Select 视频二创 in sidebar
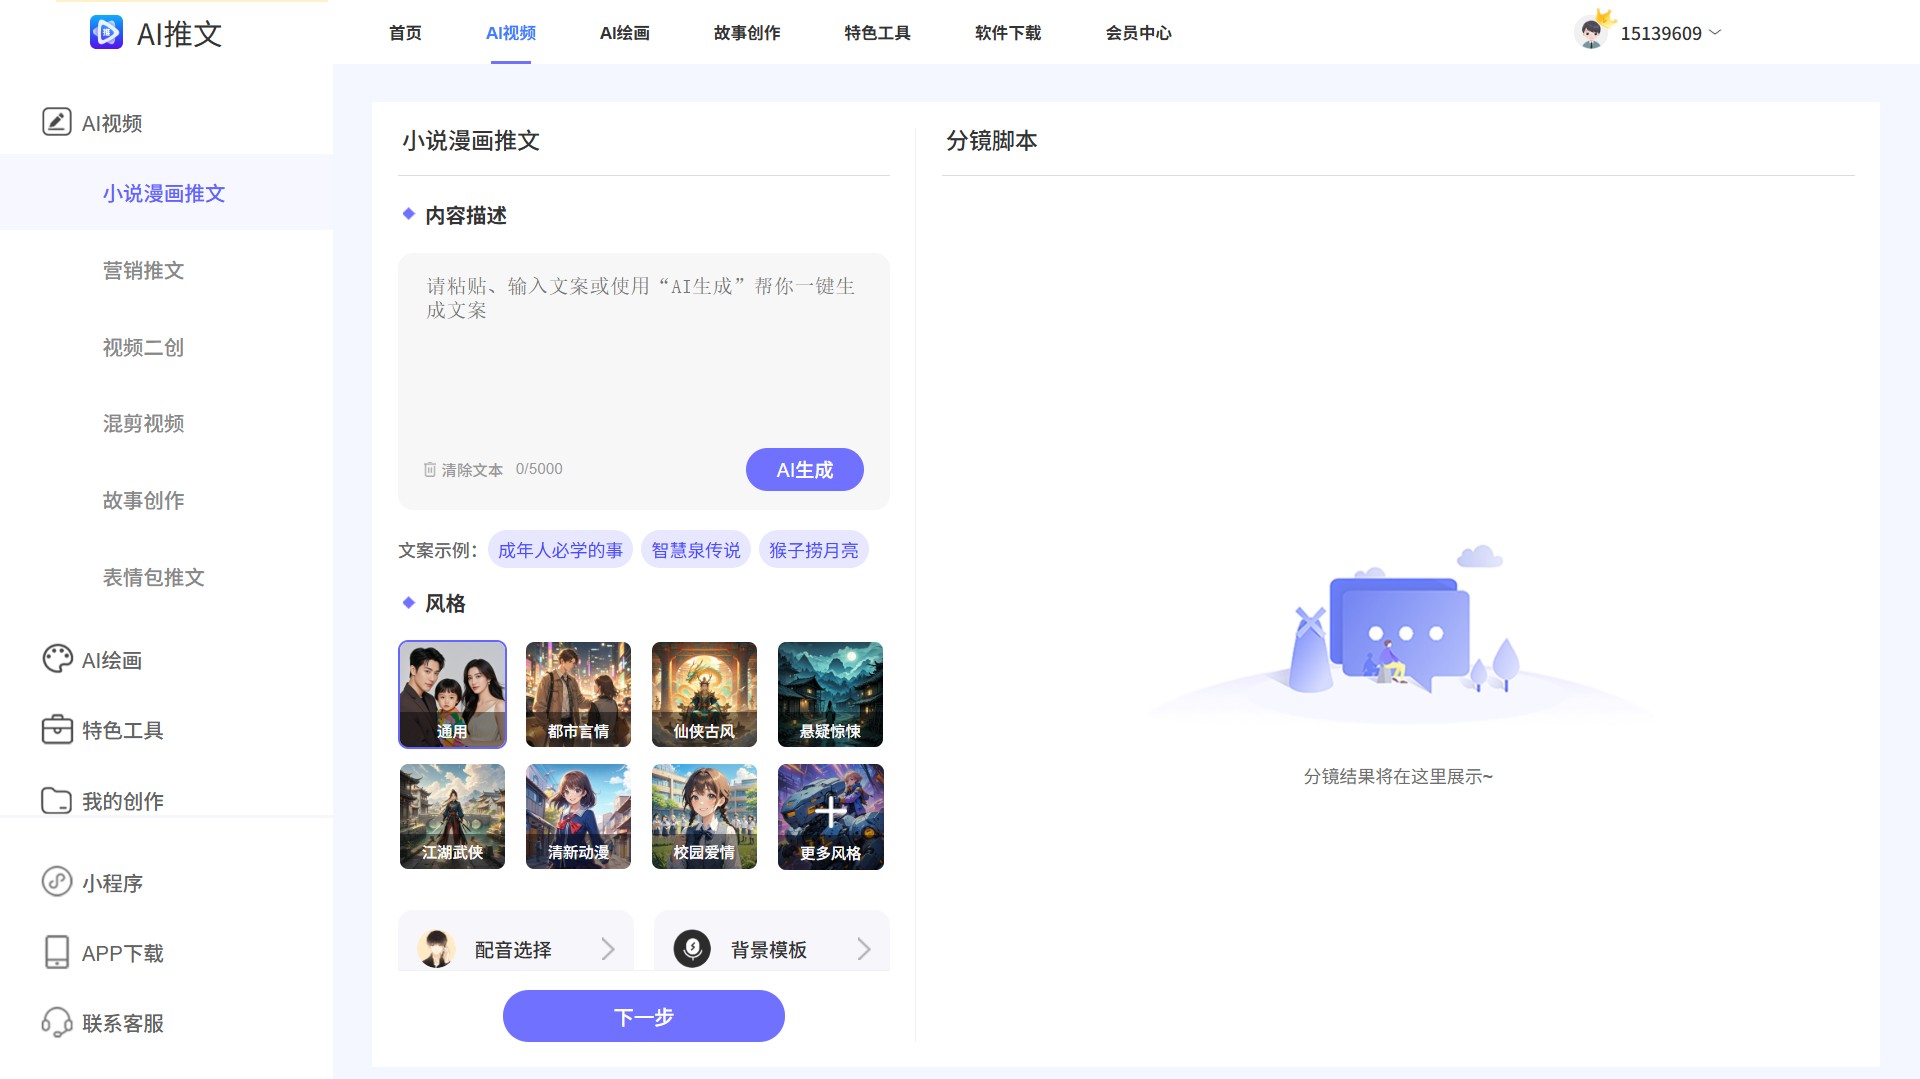The image size is (1920, 1079). [143, 347]
